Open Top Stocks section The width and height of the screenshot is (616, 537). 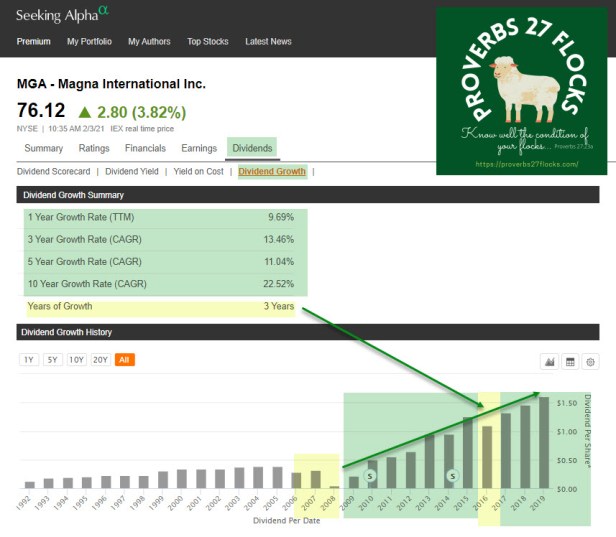tap(207, 42)
